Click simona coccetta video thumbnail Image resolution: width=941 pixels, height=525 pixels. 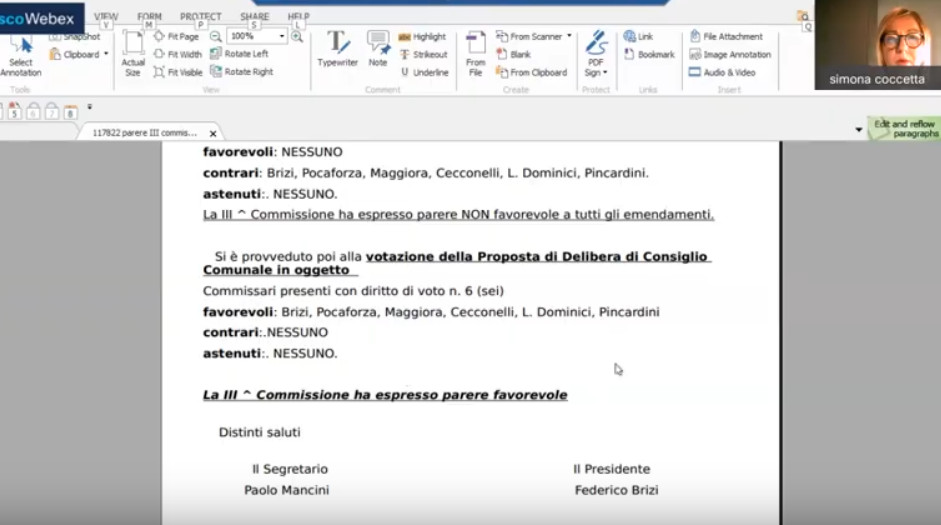877,45
